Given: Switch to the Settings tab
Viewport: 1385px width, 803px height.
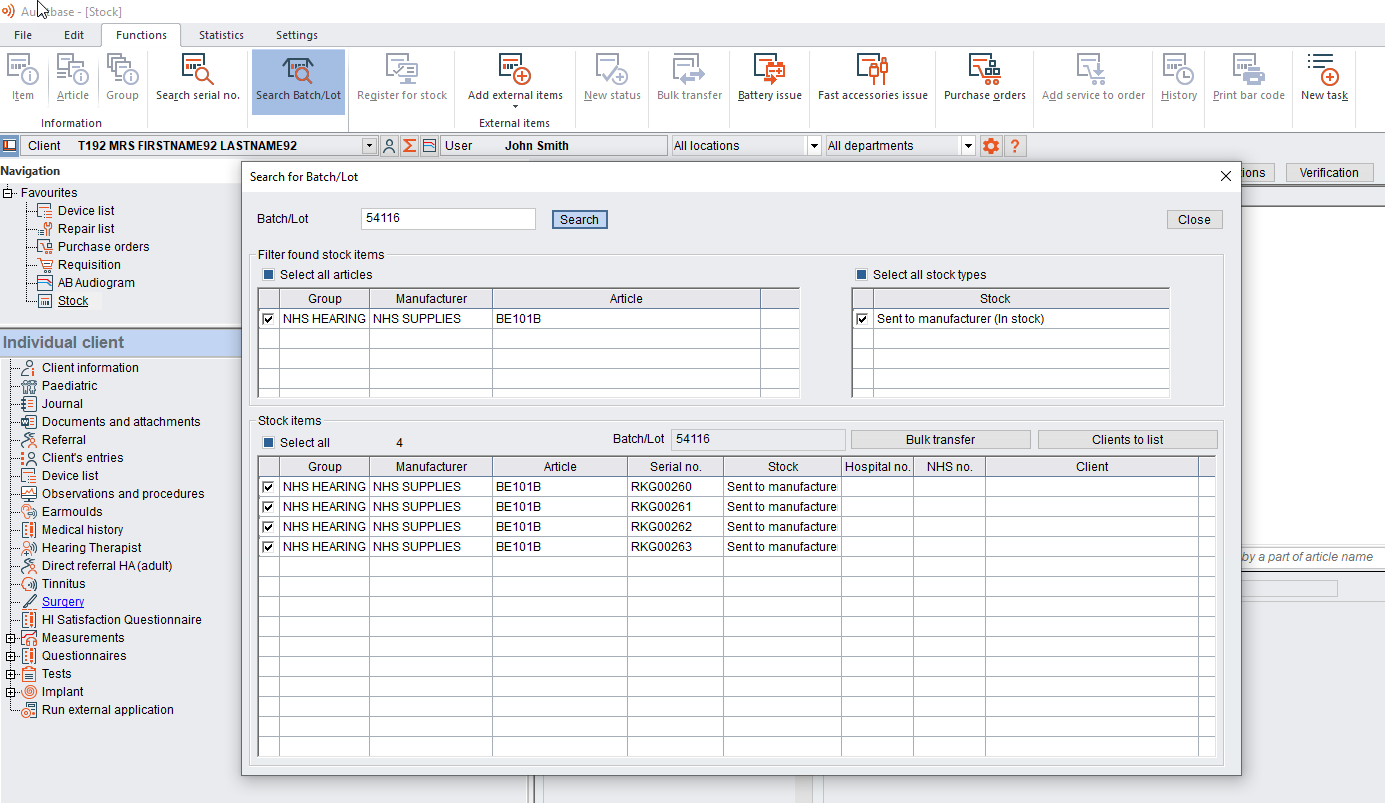Looking at the screenshot, I should coord(297,35).
